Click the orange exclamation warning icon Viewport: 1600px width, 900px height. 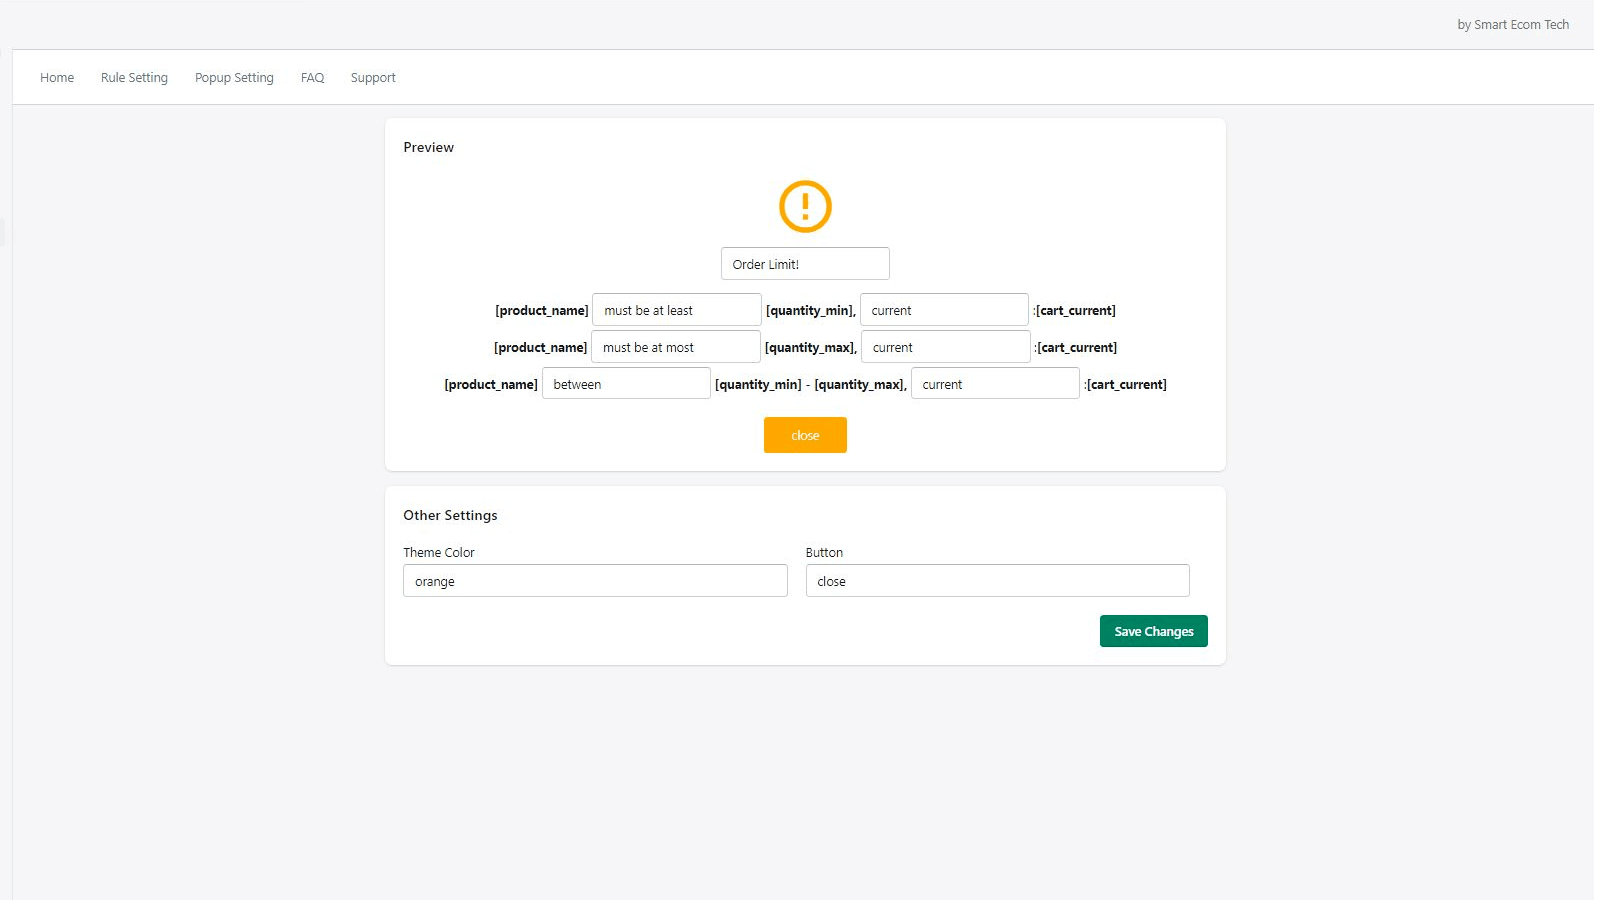(804, 206)
